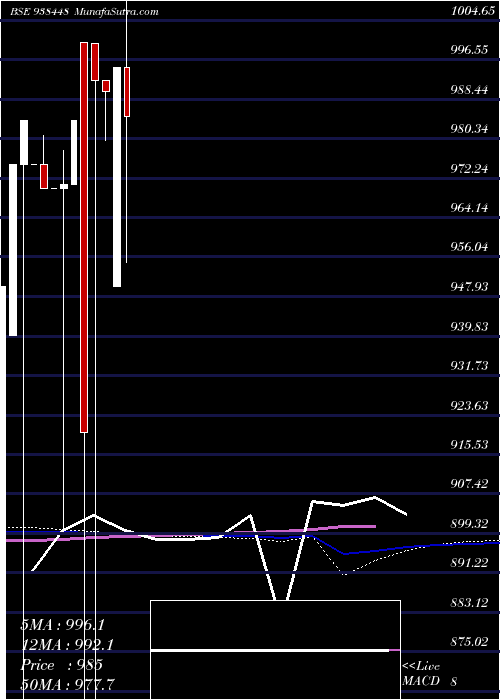This screenshot has height=700, width=500.
Task: Click the 50MA : 977.7 readout
Action: point(68,685)
